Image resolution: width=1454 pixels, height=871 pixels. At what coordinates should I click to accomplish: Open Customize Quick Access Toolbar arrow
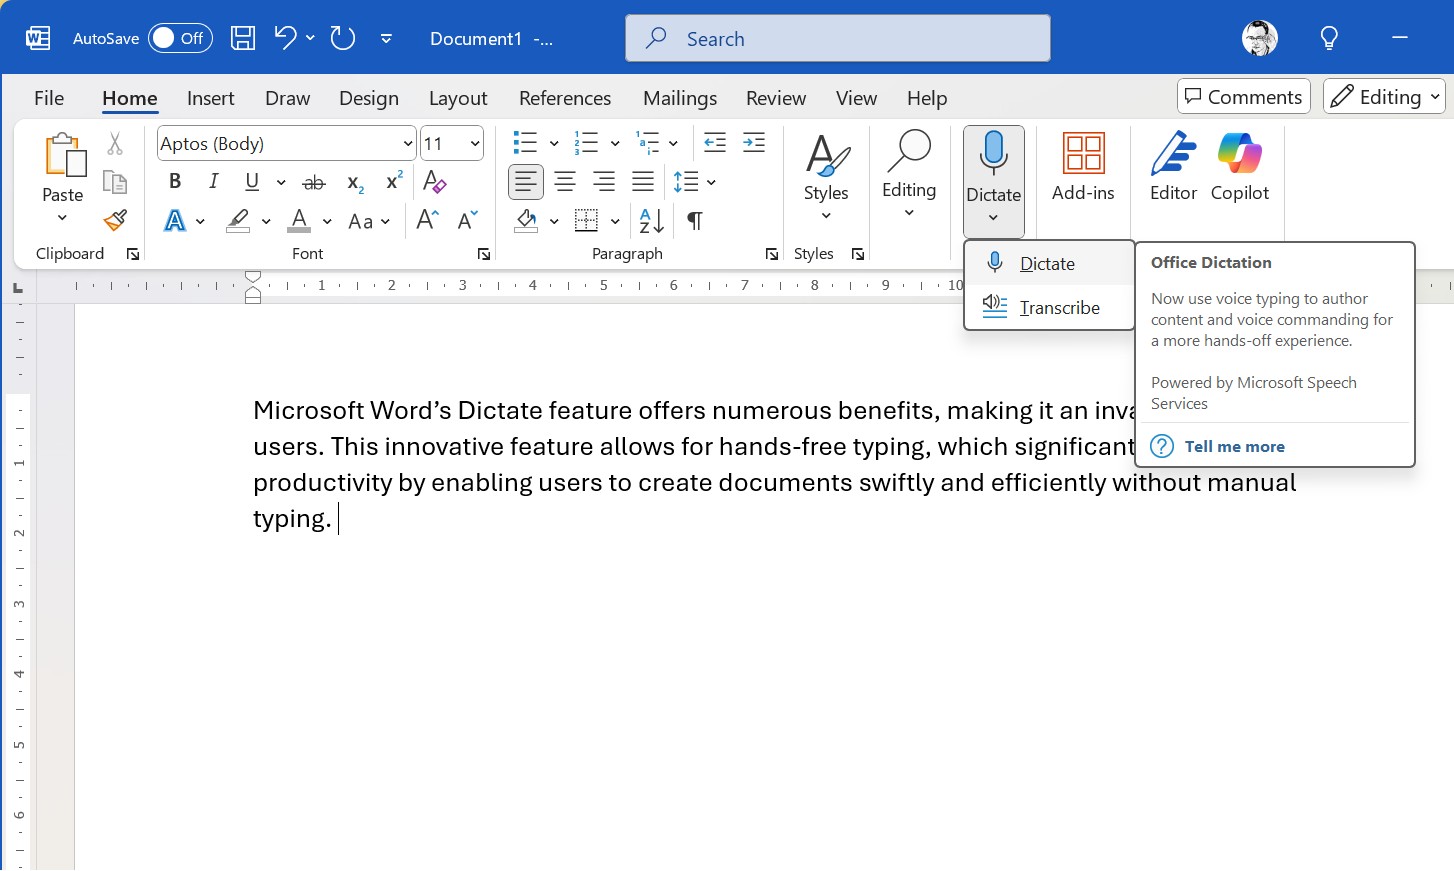(x=386, y=39)
